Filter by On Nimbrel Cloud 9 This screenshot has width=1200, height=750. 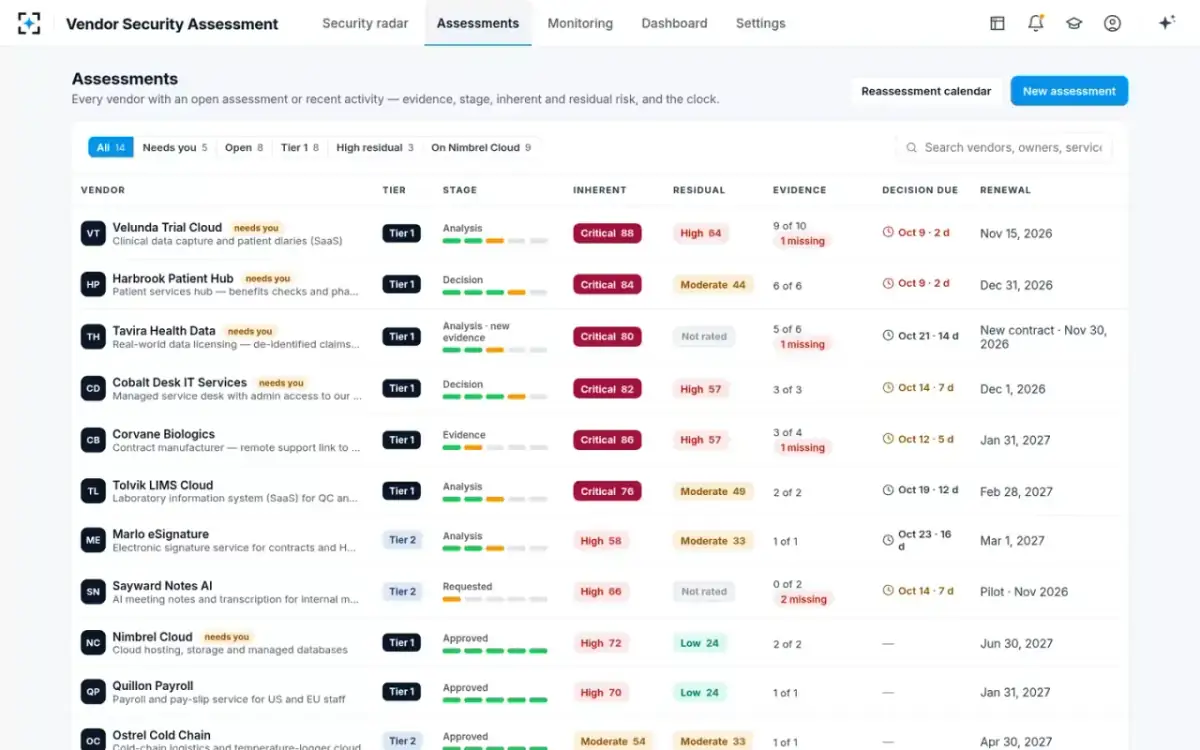(x=481, y=147)
